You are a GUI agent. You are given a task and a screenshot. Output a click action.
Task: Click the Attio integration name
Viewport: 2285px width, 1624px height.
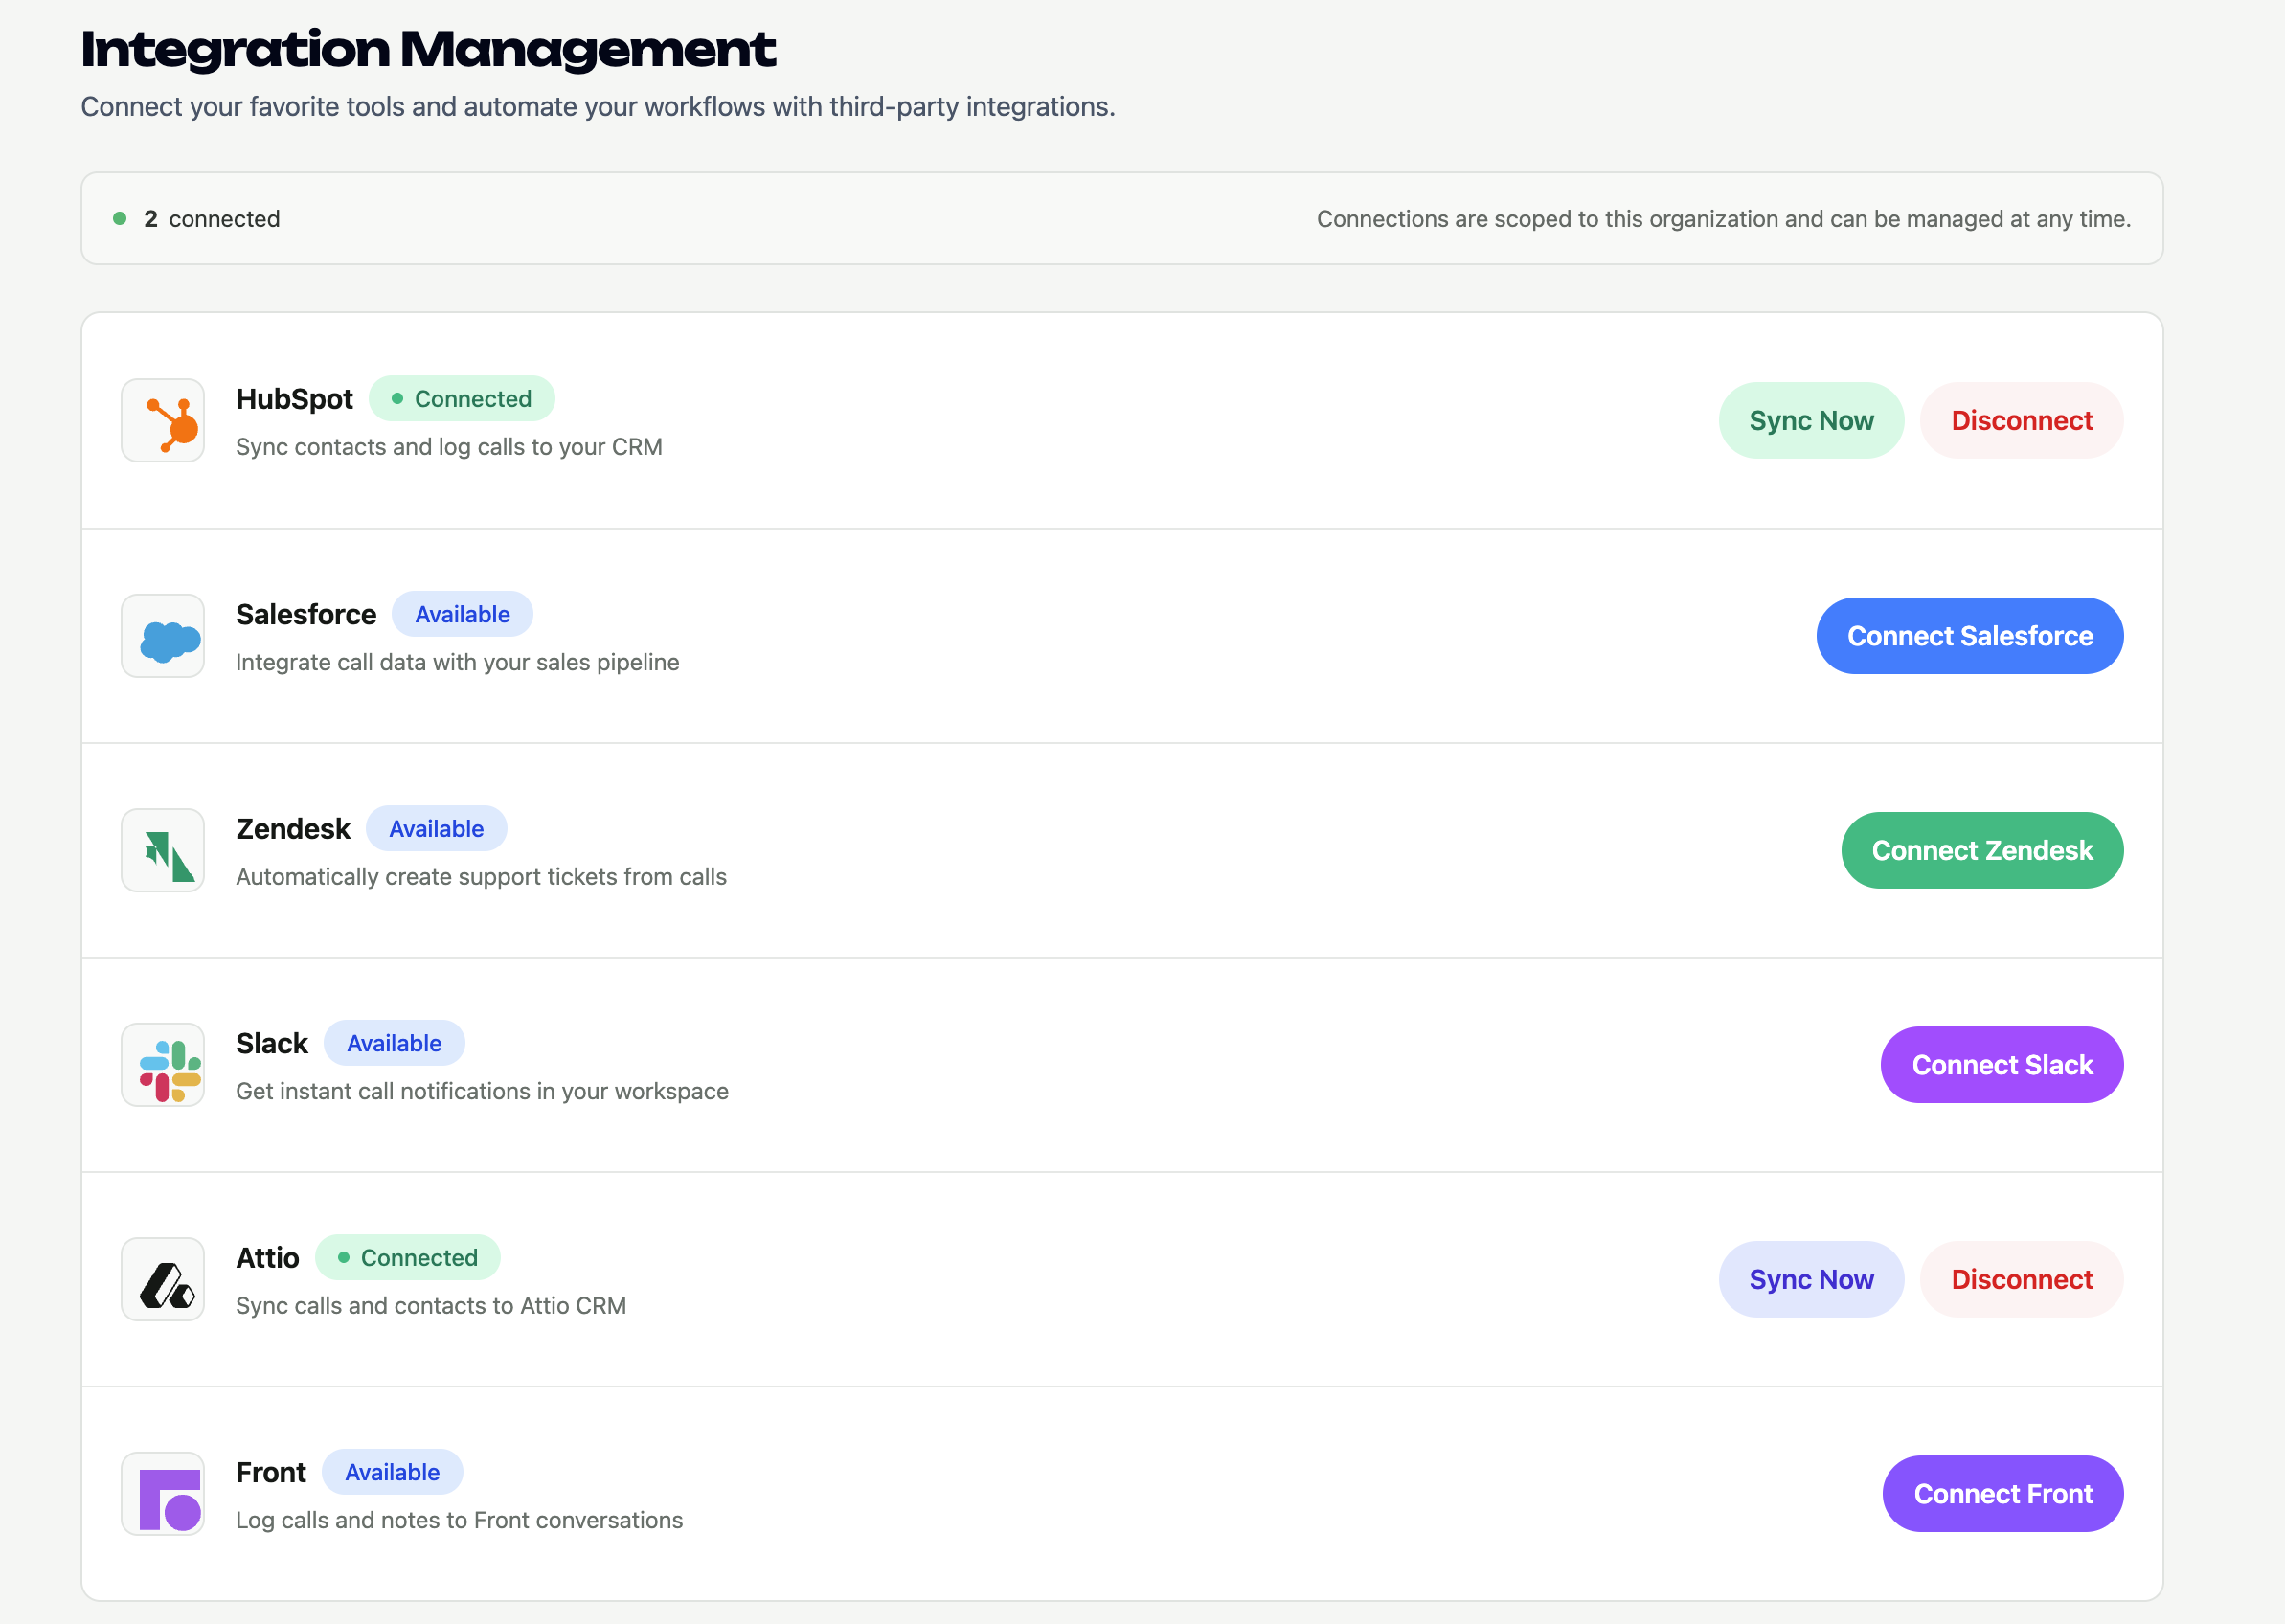click(x=267, y=1258)
